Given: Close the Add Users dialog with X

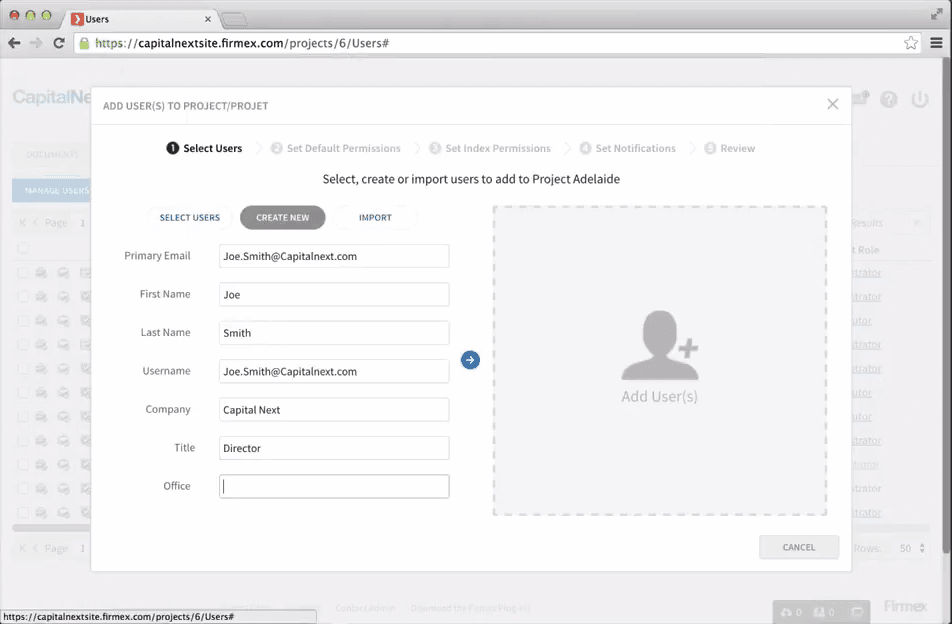Looking at the screenshot, I should click(x=832, y=104).
